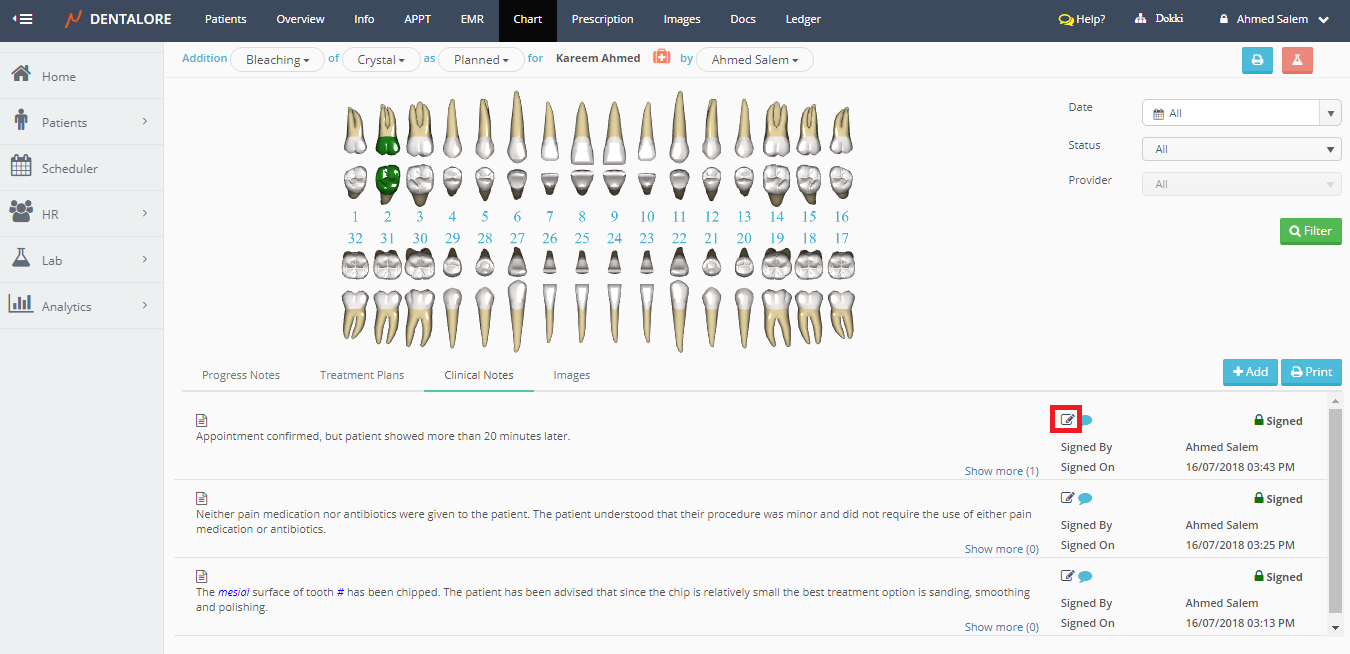Click the Add button
This screenshot has width=1350, height=654.
[x=1249, y=372]
